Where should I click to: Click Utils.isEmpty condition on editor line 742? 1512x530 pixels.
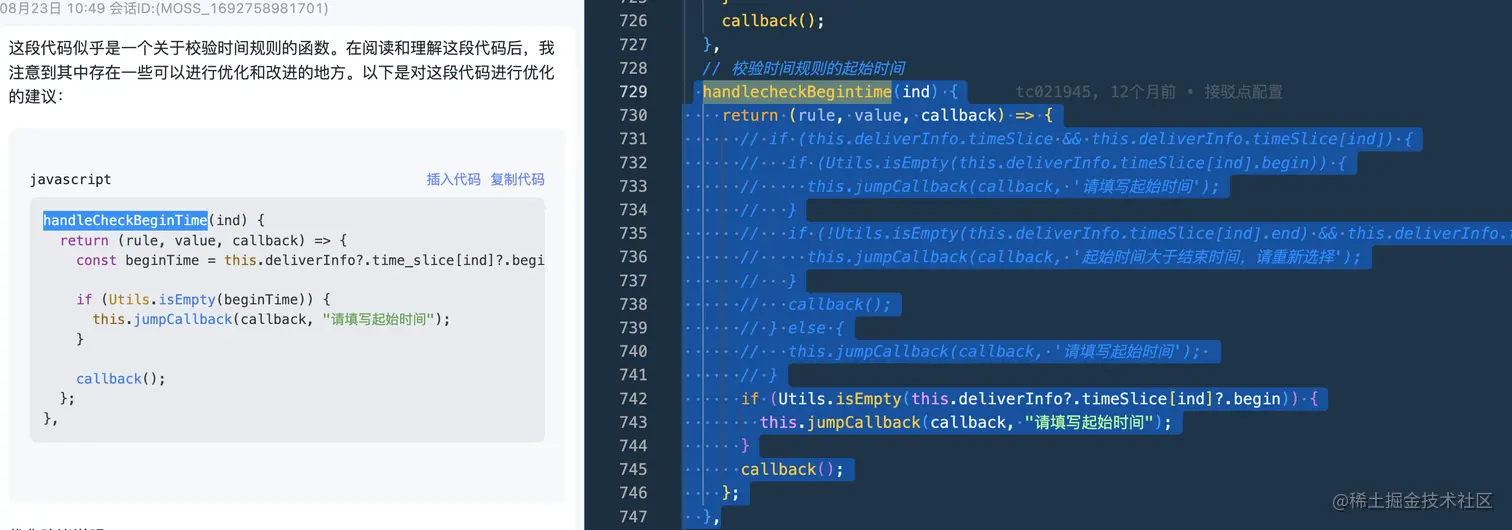coord(1030,399)
